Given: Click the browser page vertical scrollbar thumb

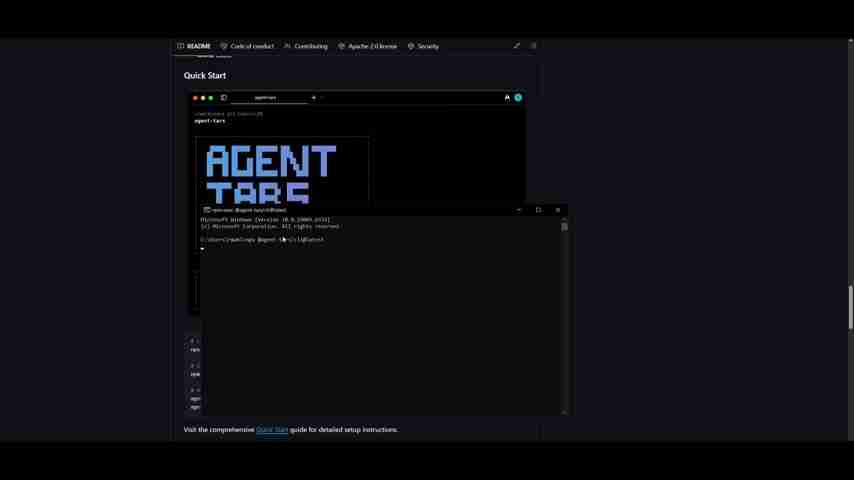Looking at the screenshot, I should [x=850, y=307].
